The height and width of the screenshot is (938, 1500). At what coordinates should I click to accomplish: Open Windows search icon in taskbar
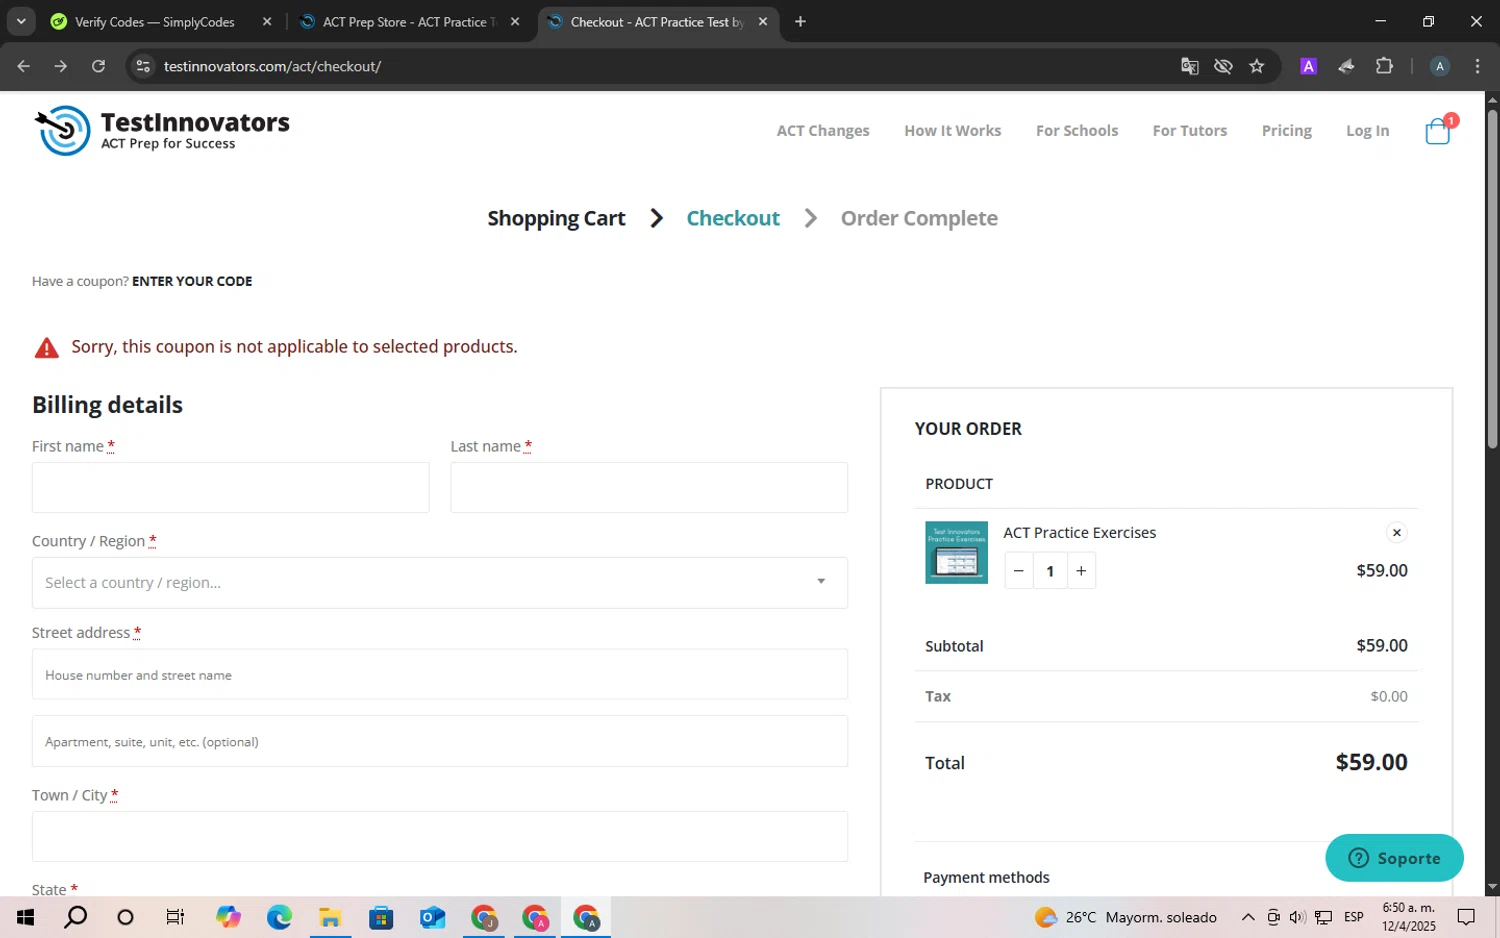pos(75,917)
